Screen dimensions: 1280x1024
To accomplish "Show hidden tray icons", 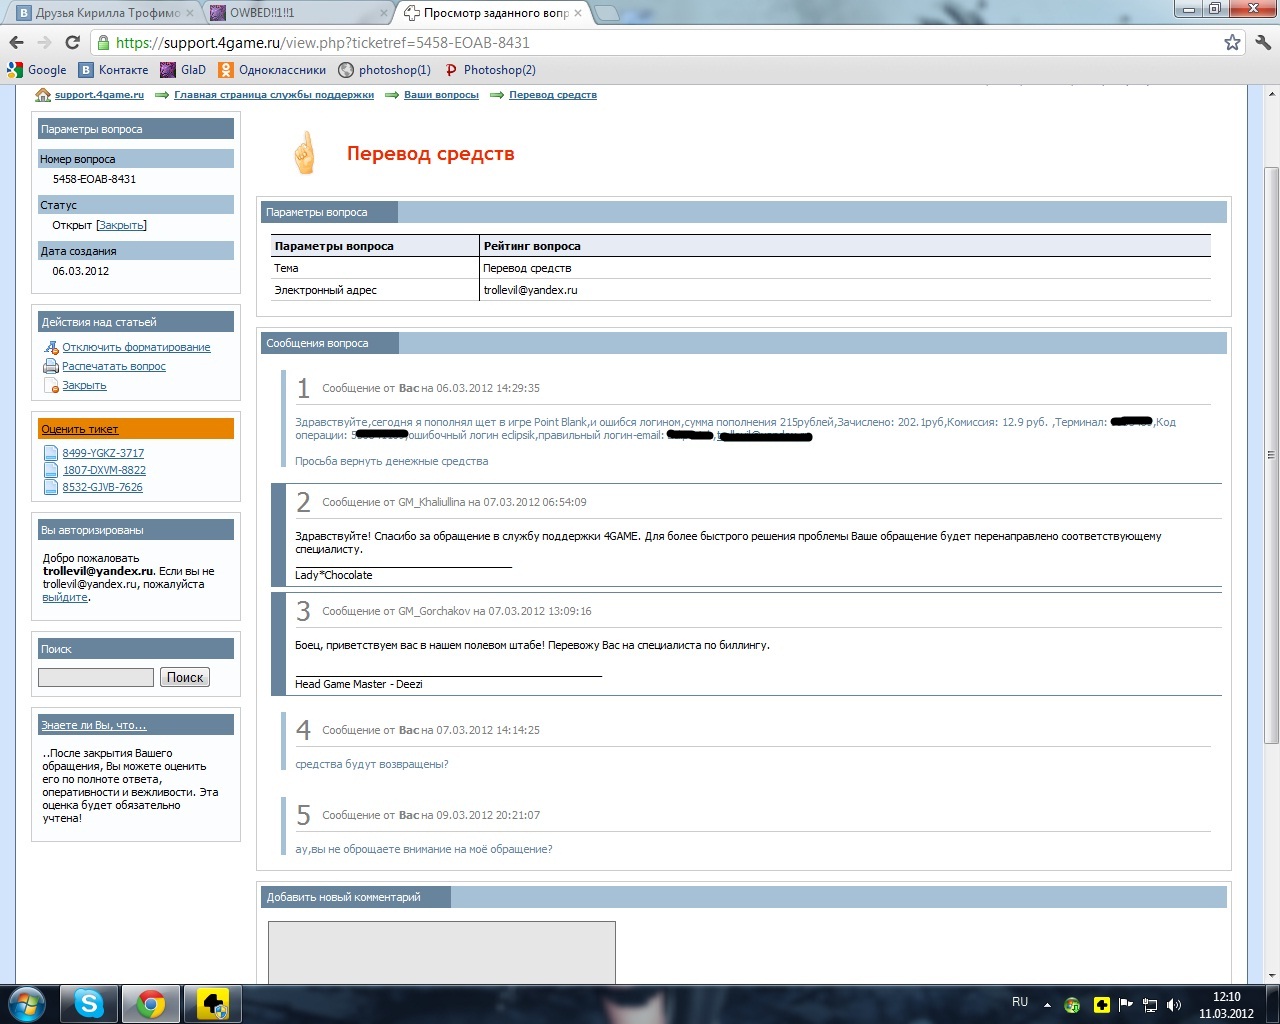I will pos(1047,1005).
